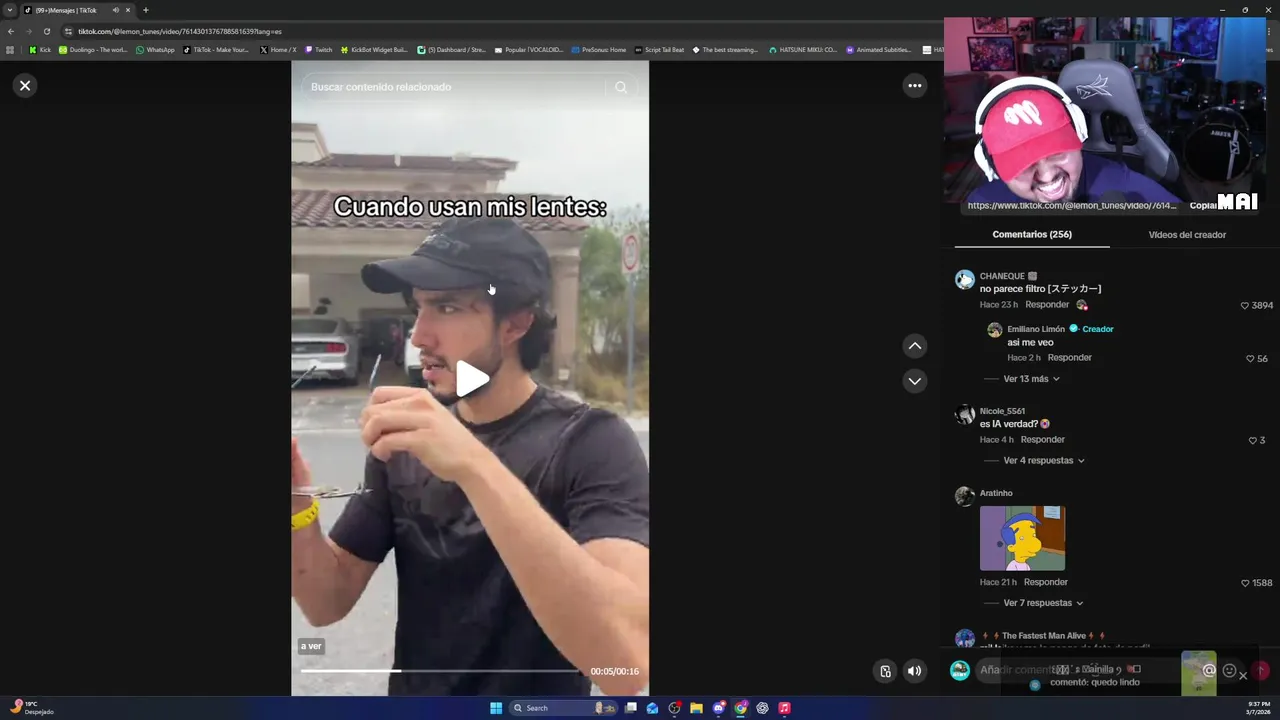Screen dimensions: 1280x720
Task: Open OBS Studio from the taskbar
Action: [675, 708]
